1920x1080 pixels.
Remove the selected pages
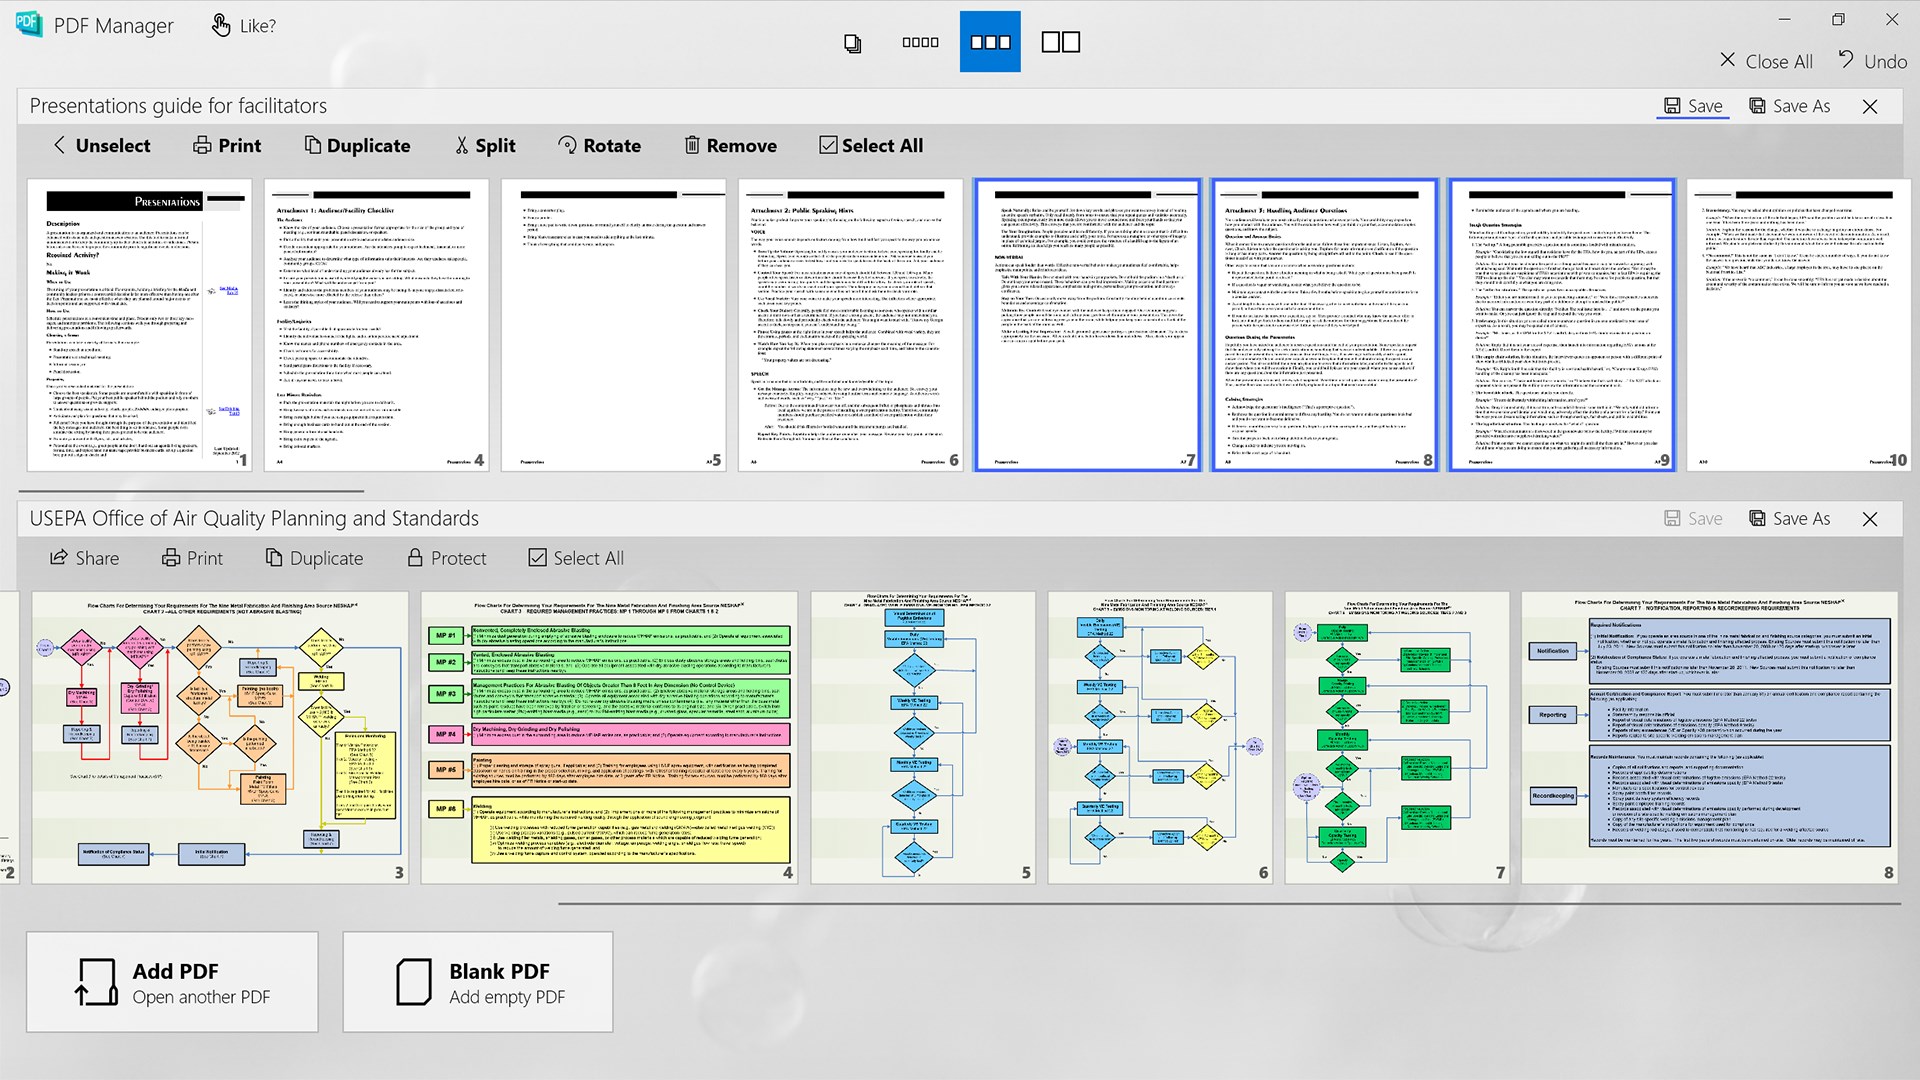click(x=730, y=145)
